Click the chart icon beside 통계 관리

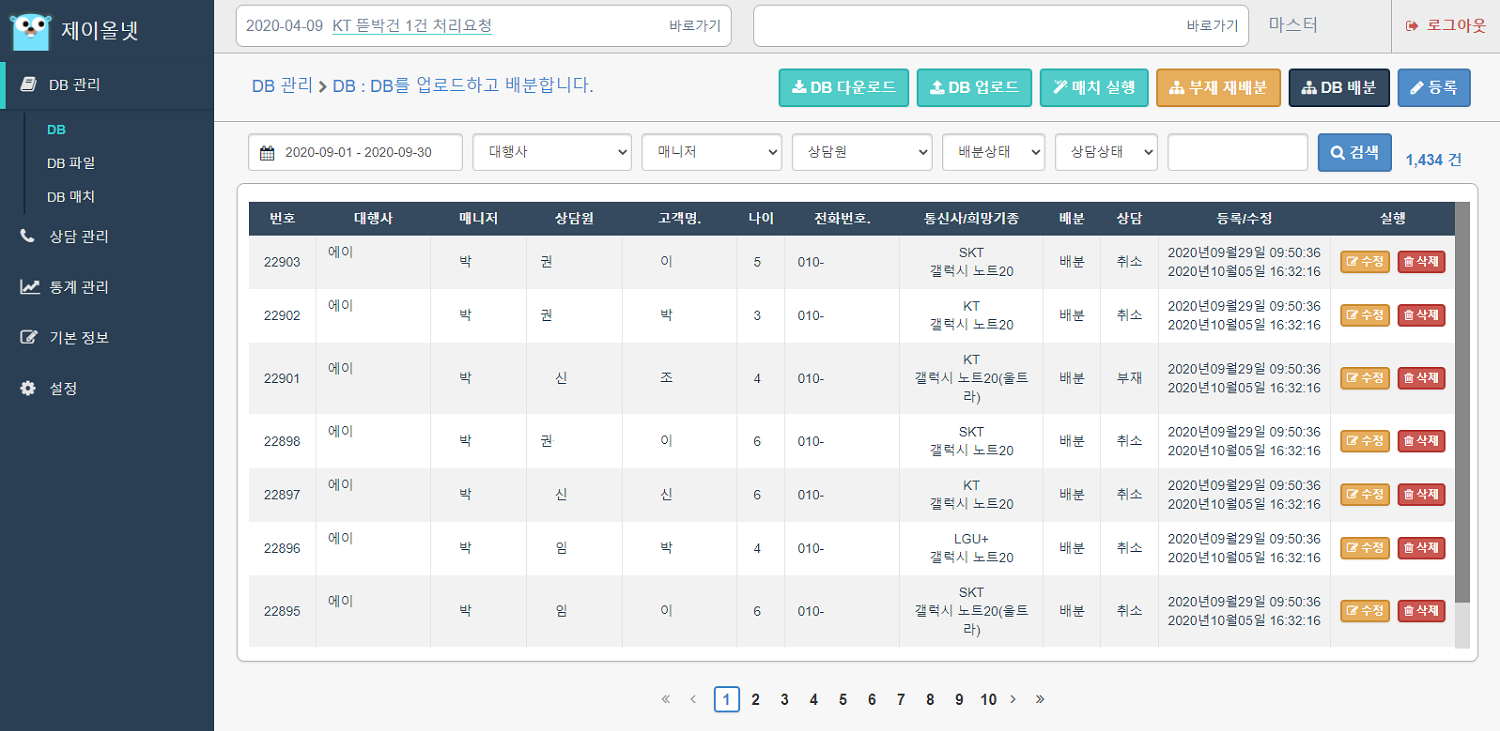pyautogui.click(x=29, y=287)
